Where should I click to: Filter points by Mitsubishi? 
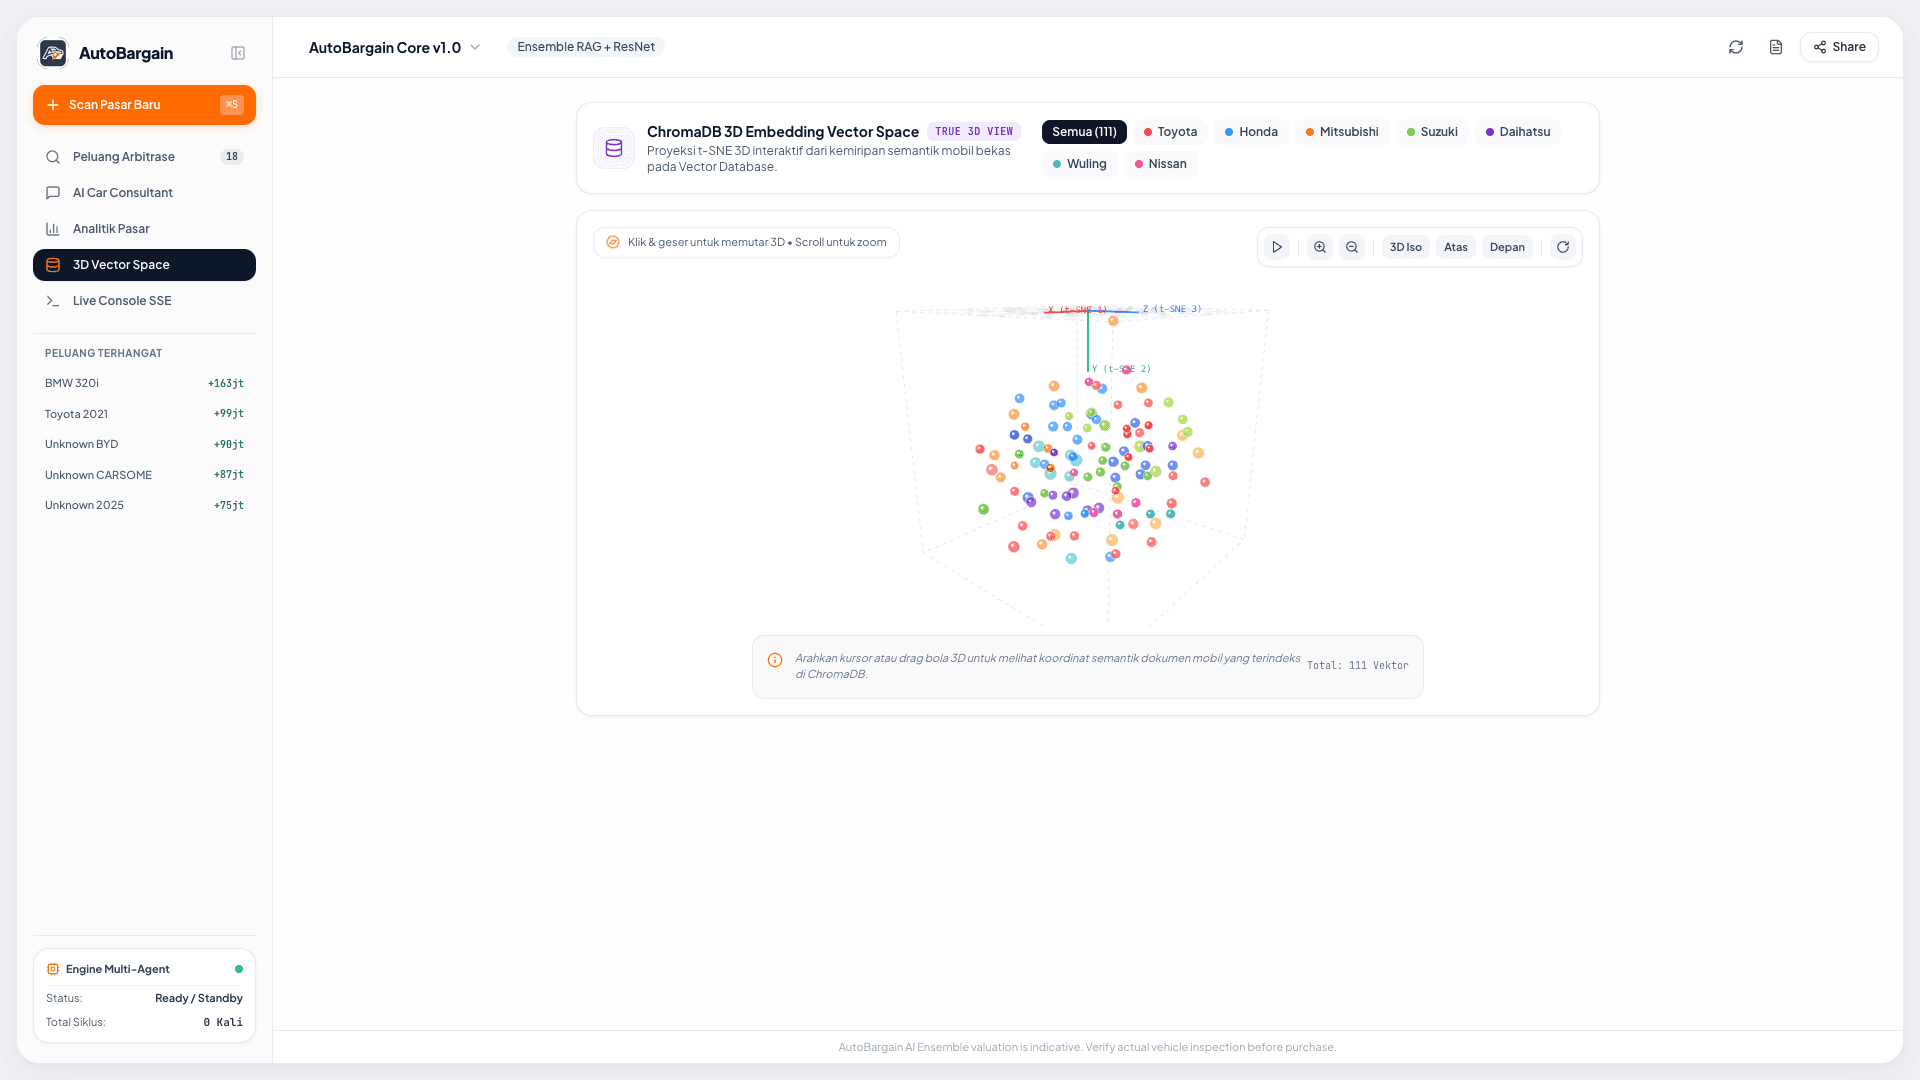click(x=1342, y=132)
